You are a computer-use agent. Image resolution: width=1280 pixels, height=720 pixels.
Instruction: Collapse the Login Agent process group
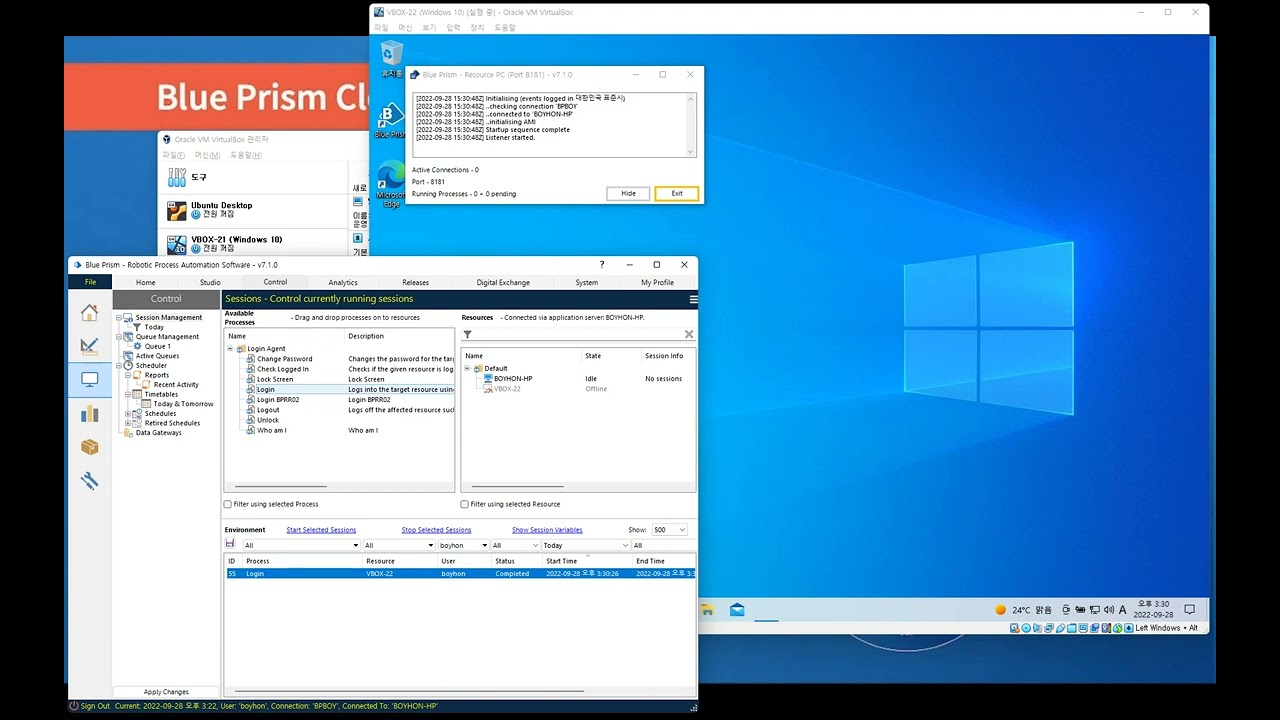231,349
